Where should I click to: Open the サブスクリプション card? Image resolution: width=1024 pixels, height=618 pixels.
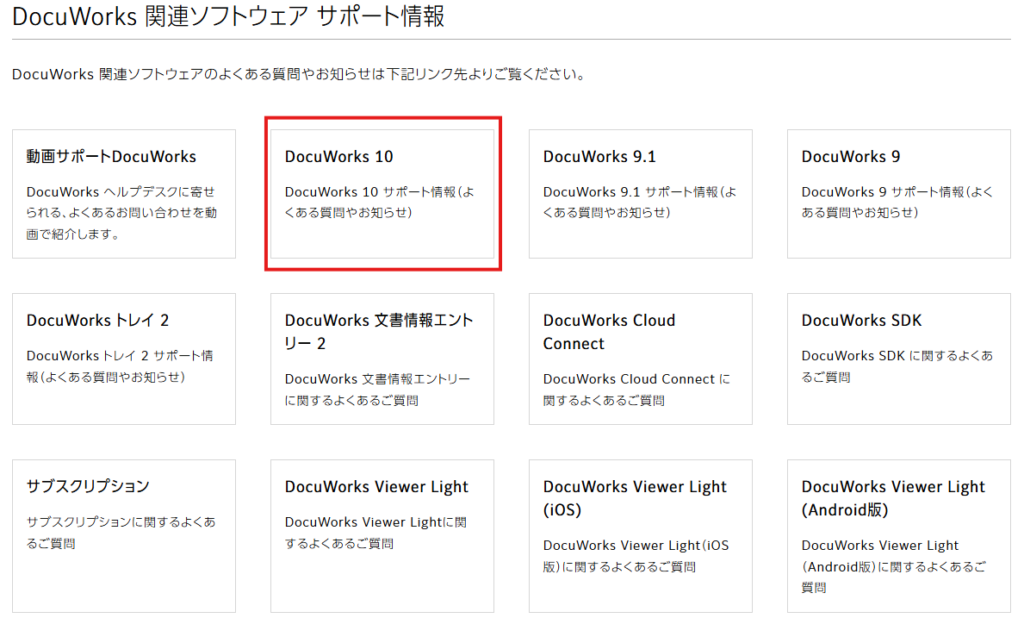point(124,536)
